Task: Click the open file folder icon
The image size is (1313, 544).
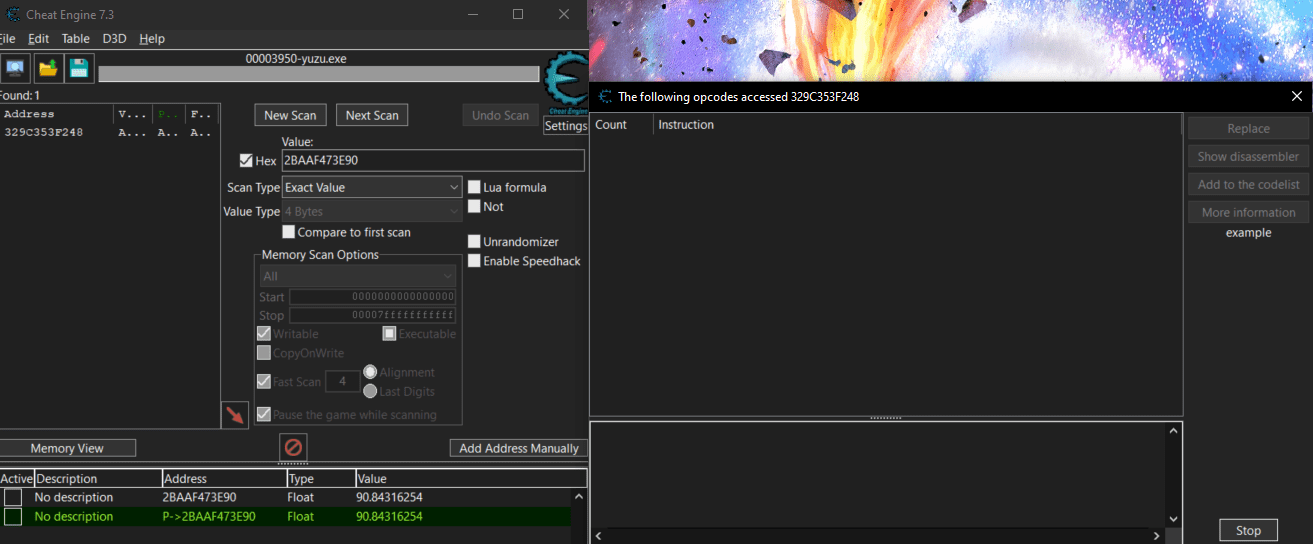Action: click(x=47, y=68)
